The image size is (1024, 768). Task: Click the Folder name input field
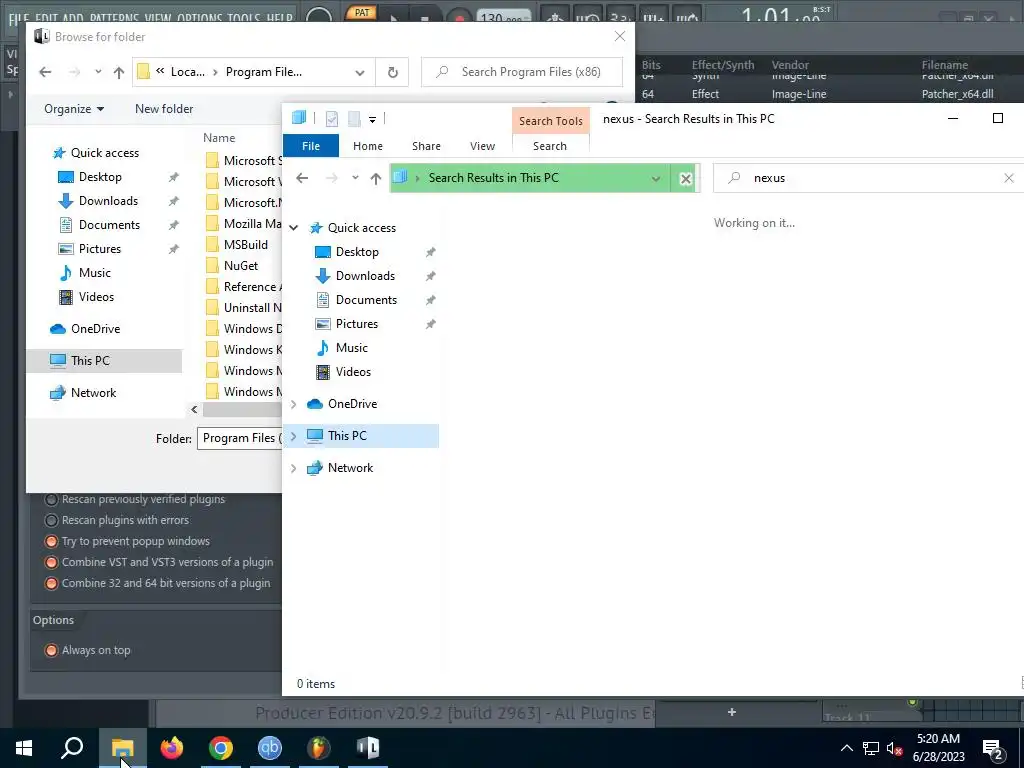click(240, 438)
